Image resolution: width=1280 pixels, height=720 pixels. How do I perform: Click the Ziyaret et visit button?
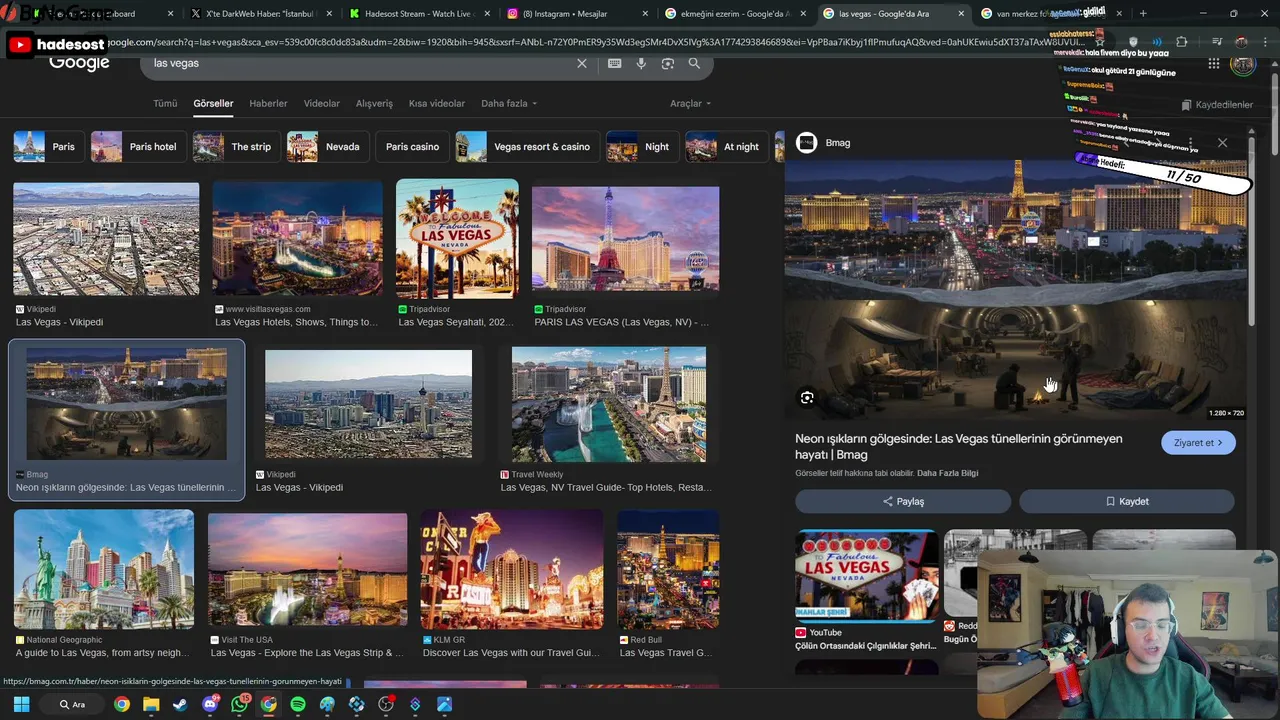[x=1198, y=443]
